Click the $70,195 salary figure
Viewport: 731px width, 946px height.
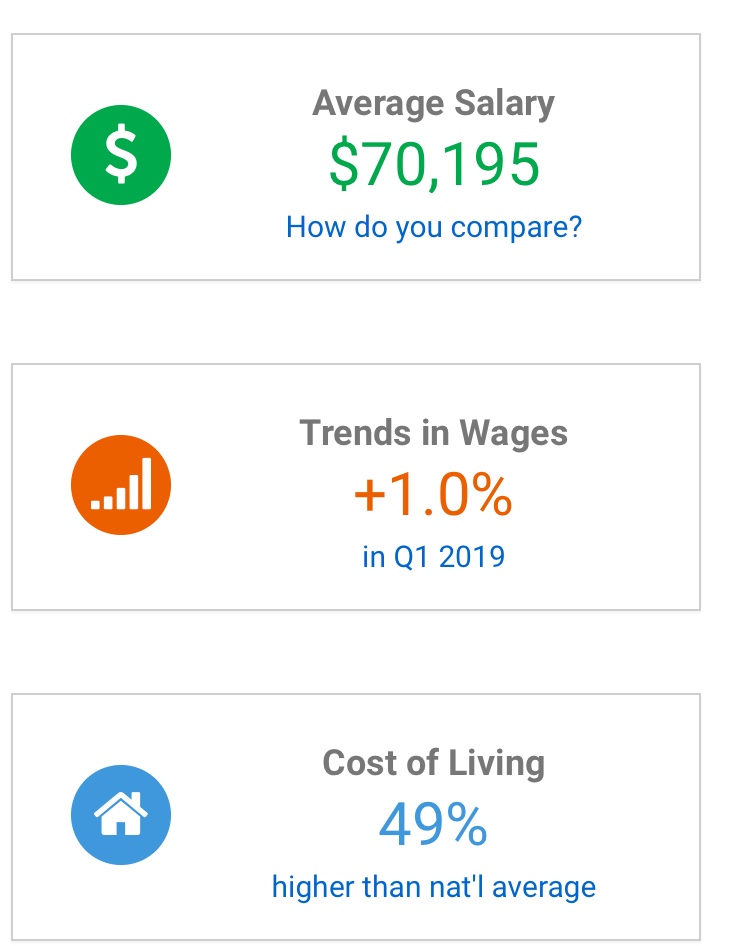click(x=434, y=164)
